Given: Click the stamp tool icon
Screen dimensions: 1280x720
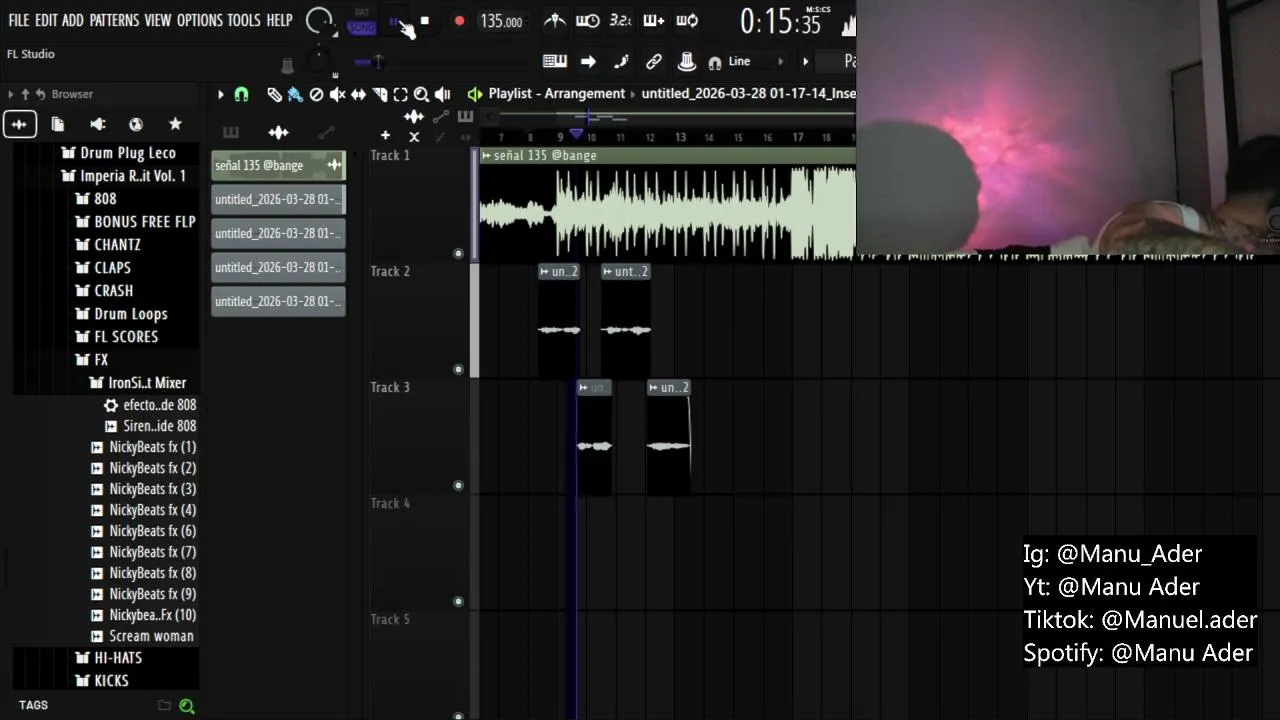Looking at the screenshot, I should (687, 62).
